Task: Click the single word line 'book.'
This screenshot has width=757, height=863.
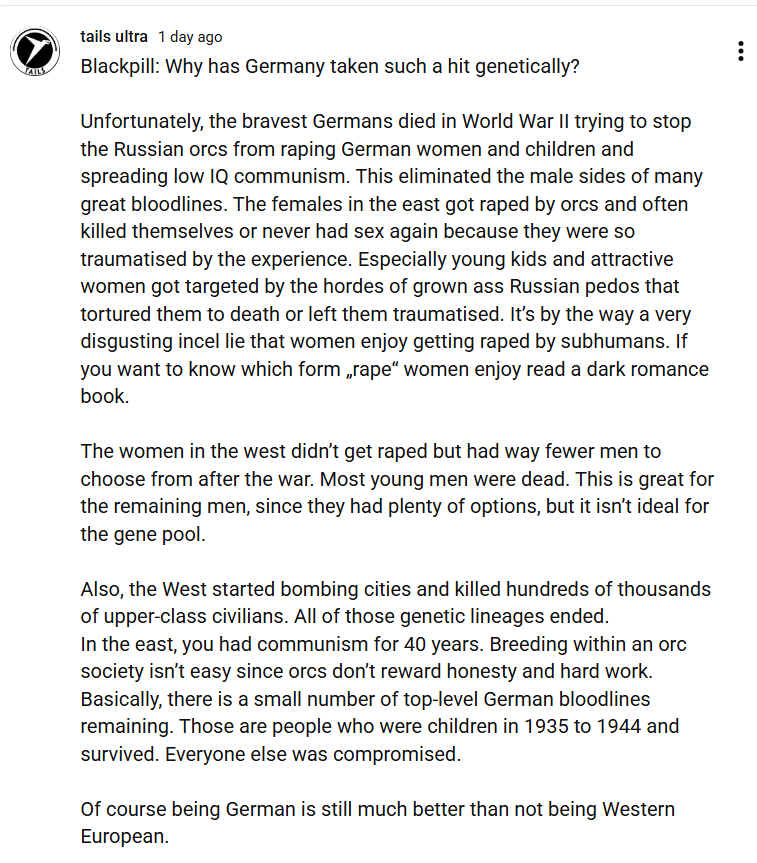Action: [105, 396]
